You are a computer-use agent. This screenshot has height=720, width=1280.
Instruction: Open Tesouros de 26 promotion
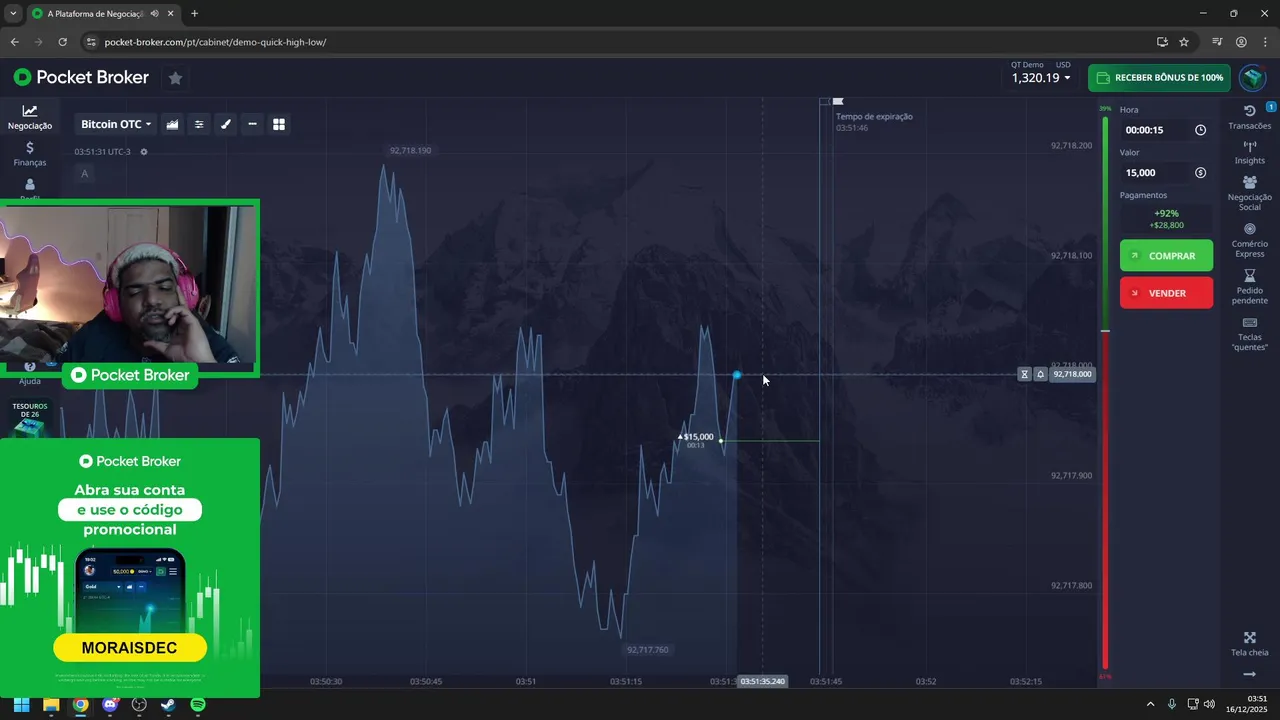pos(30,420)
